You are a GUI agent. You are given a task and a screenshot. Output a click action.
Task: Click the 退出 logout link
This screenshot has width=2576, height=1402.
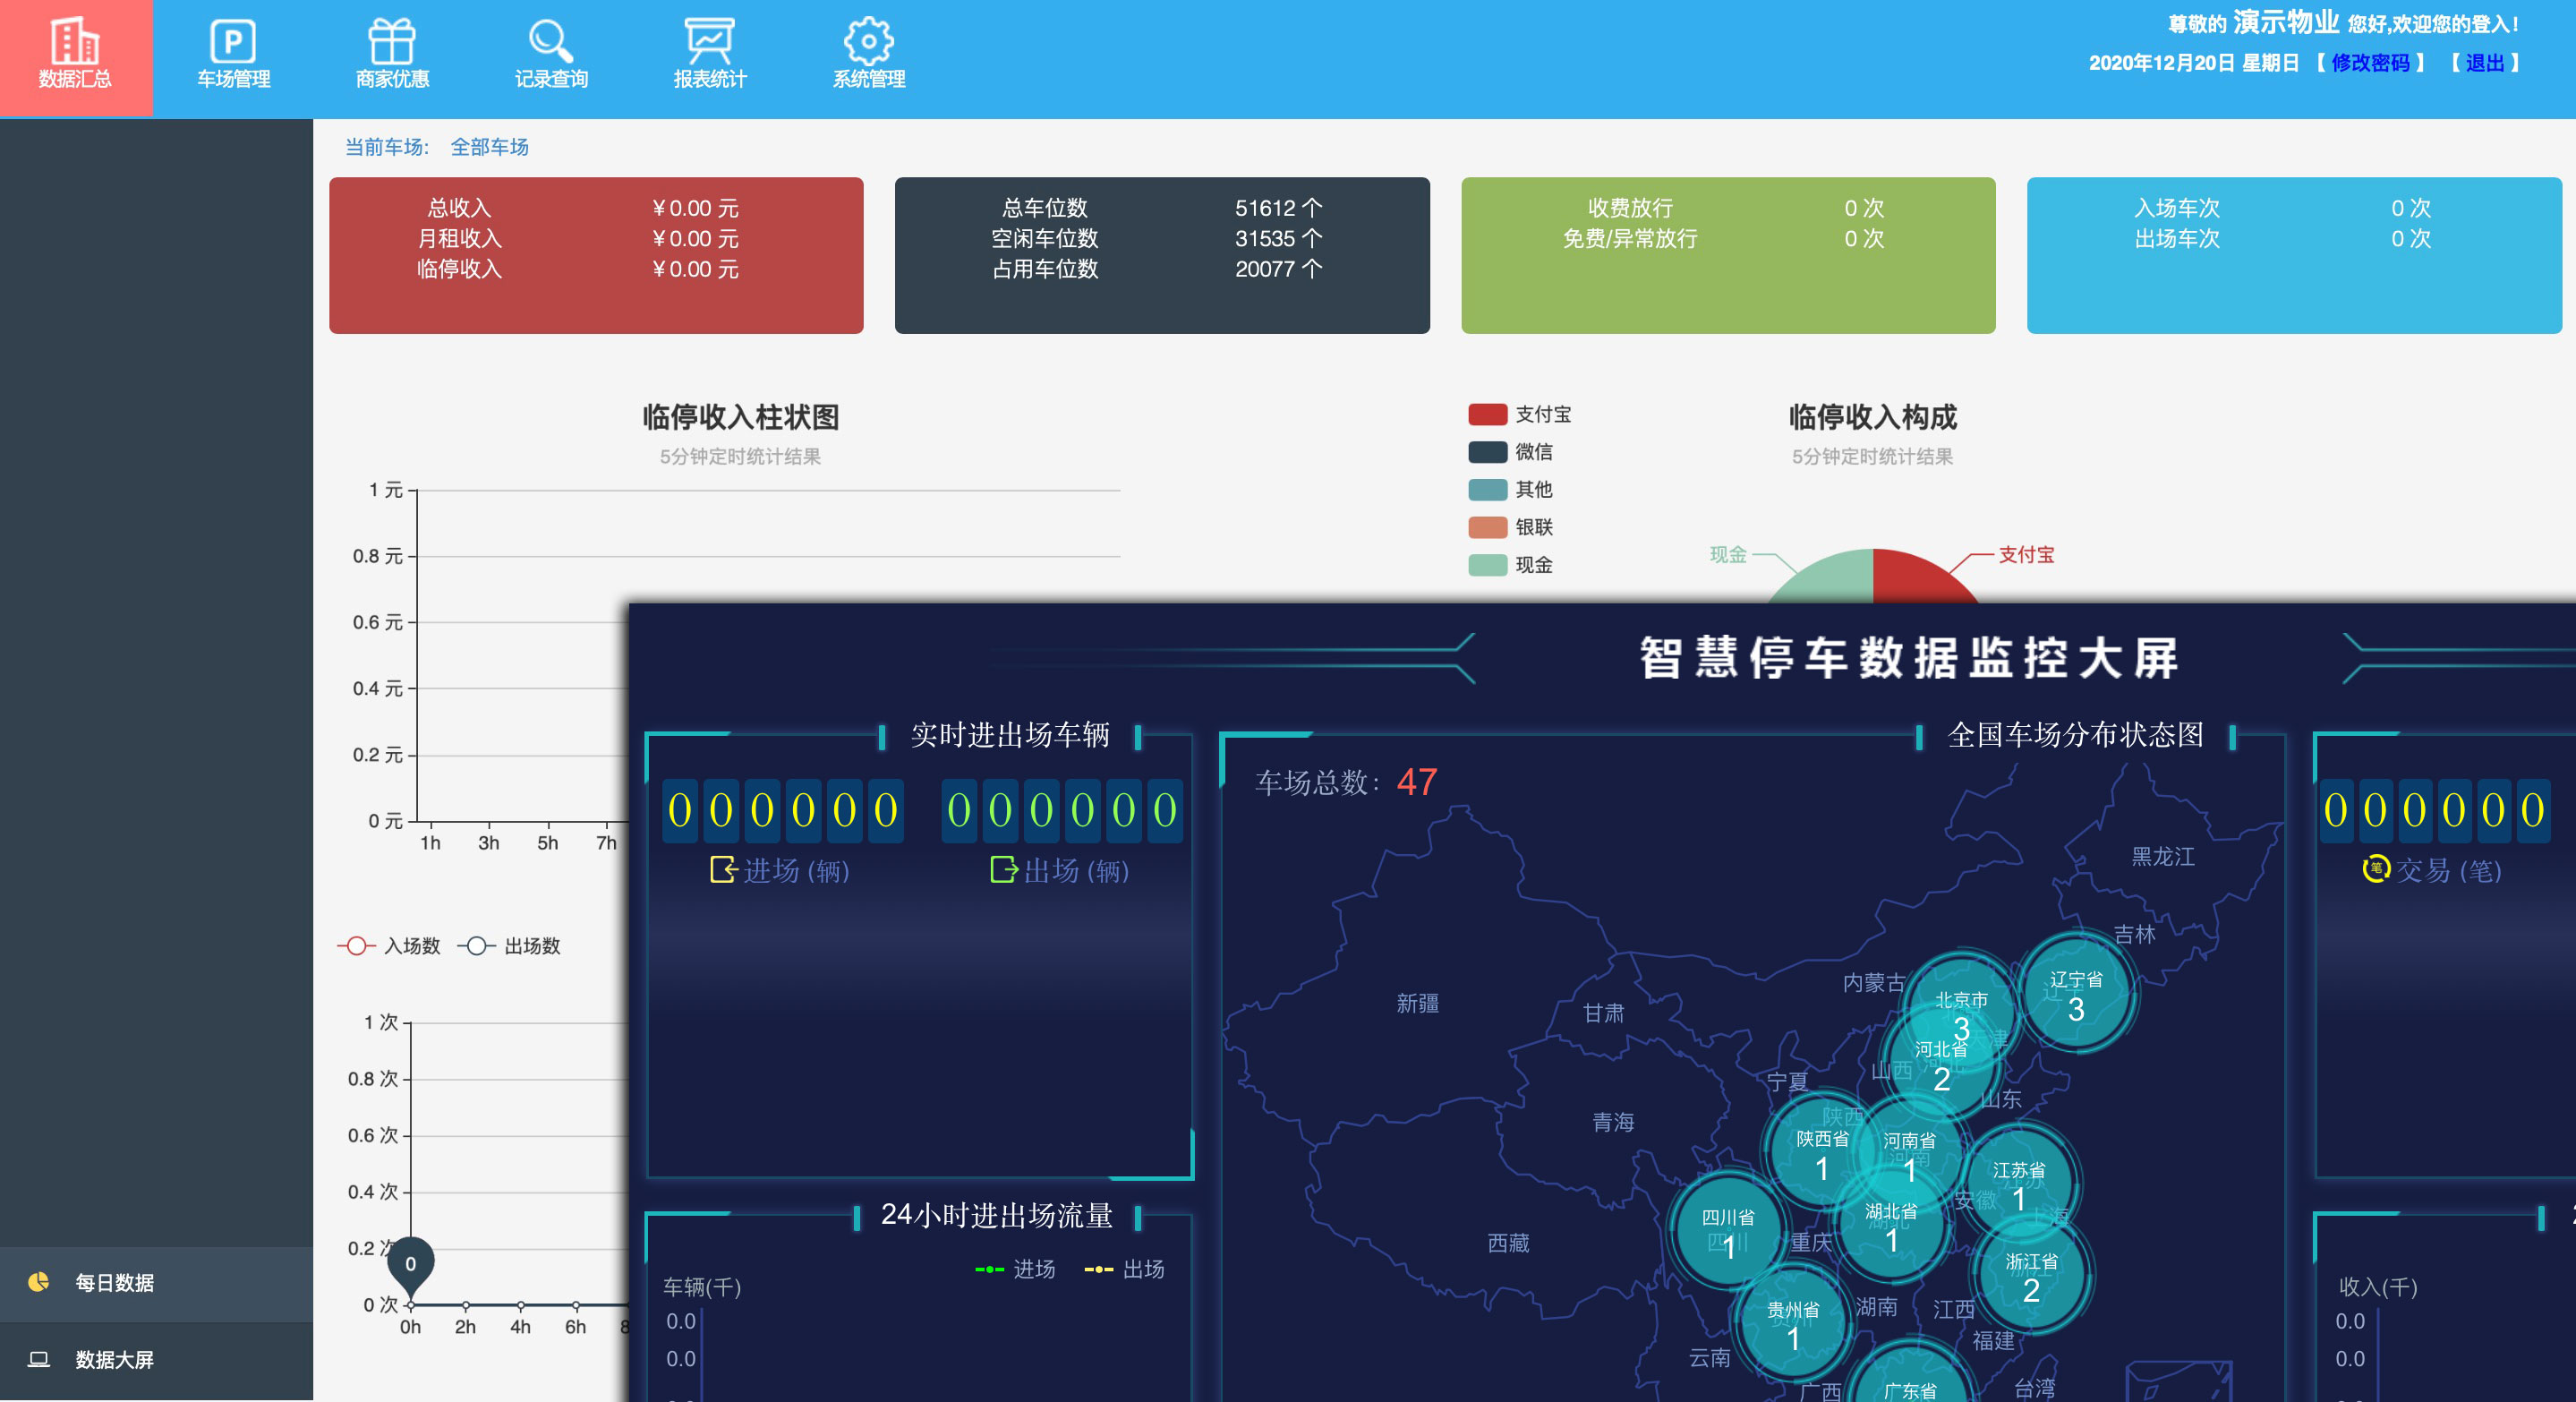2484,63
